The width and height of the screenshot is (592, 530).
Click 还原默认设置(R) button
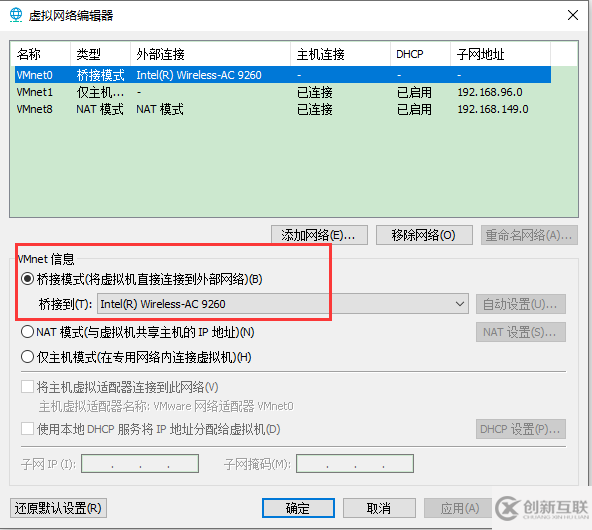click(59, 508)
